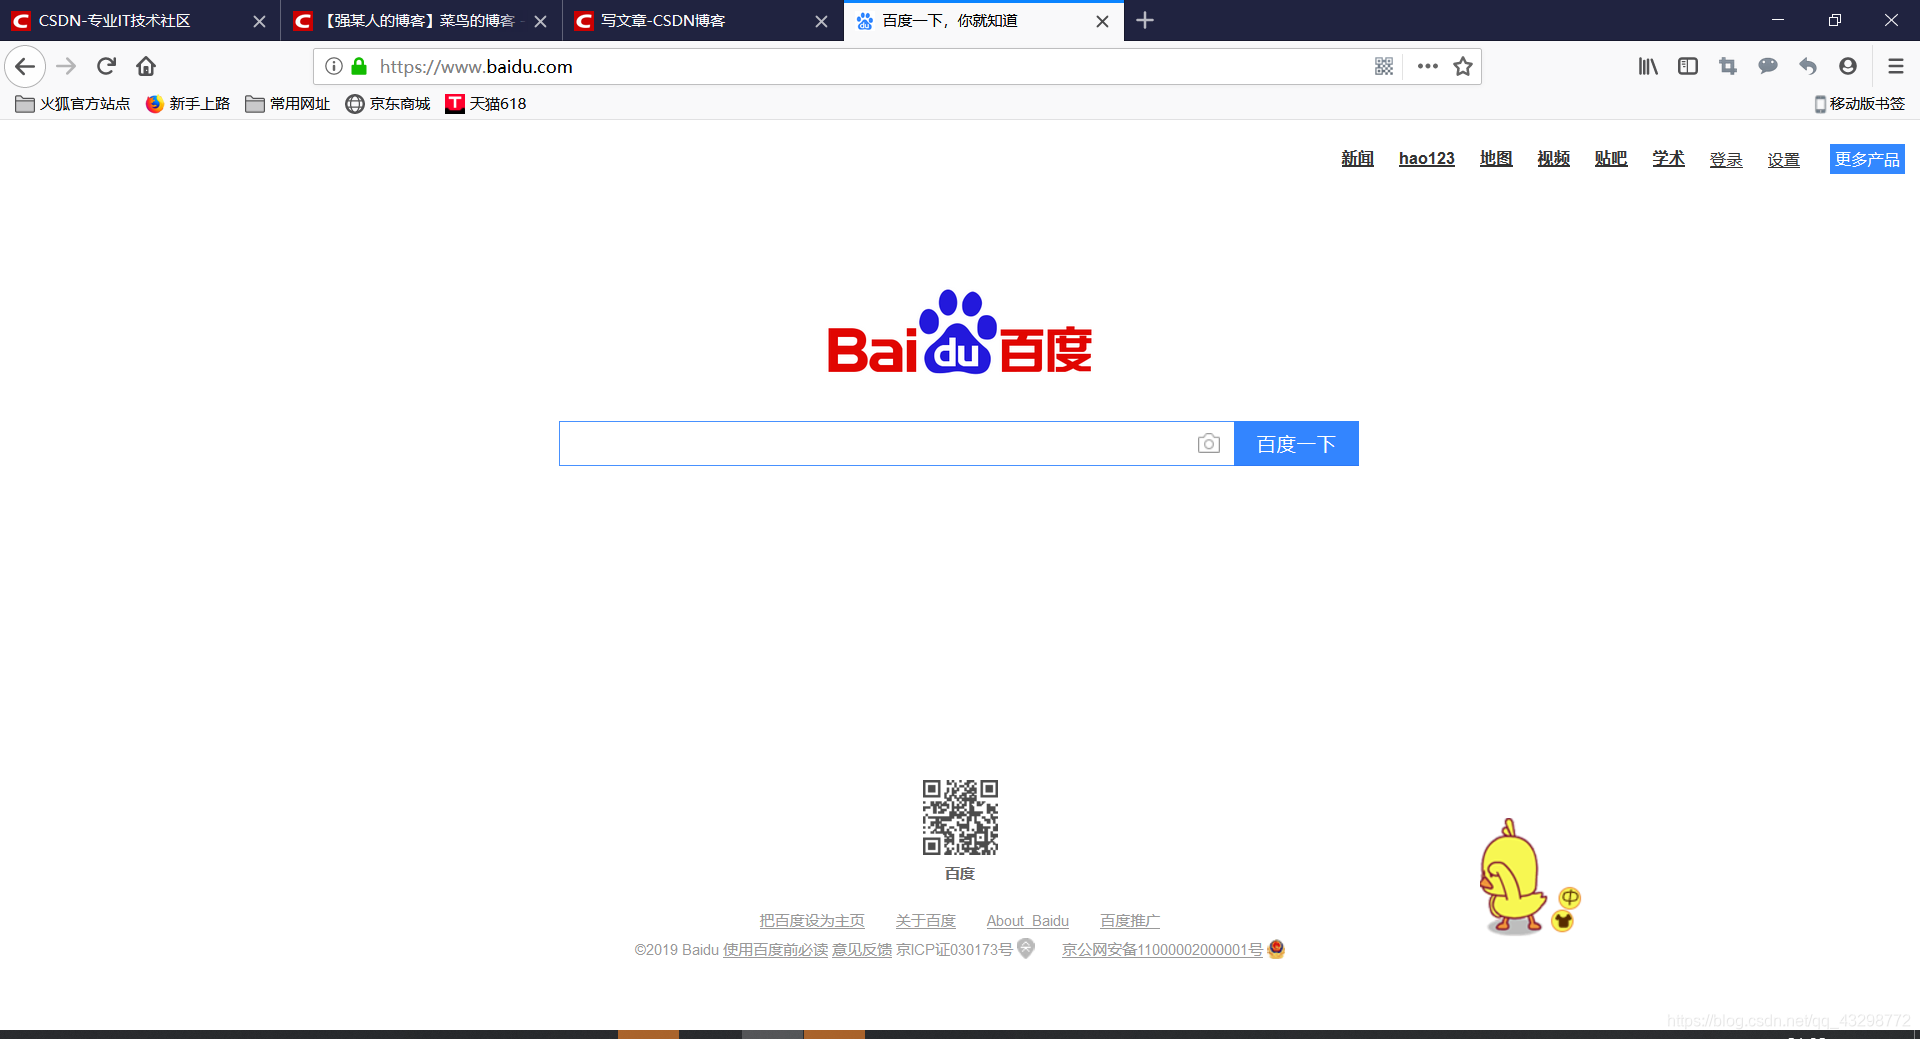The width and height of the screenshot is (1920, 1039).
Task: Close the 强某人的博客 tab
Action: 540,21
